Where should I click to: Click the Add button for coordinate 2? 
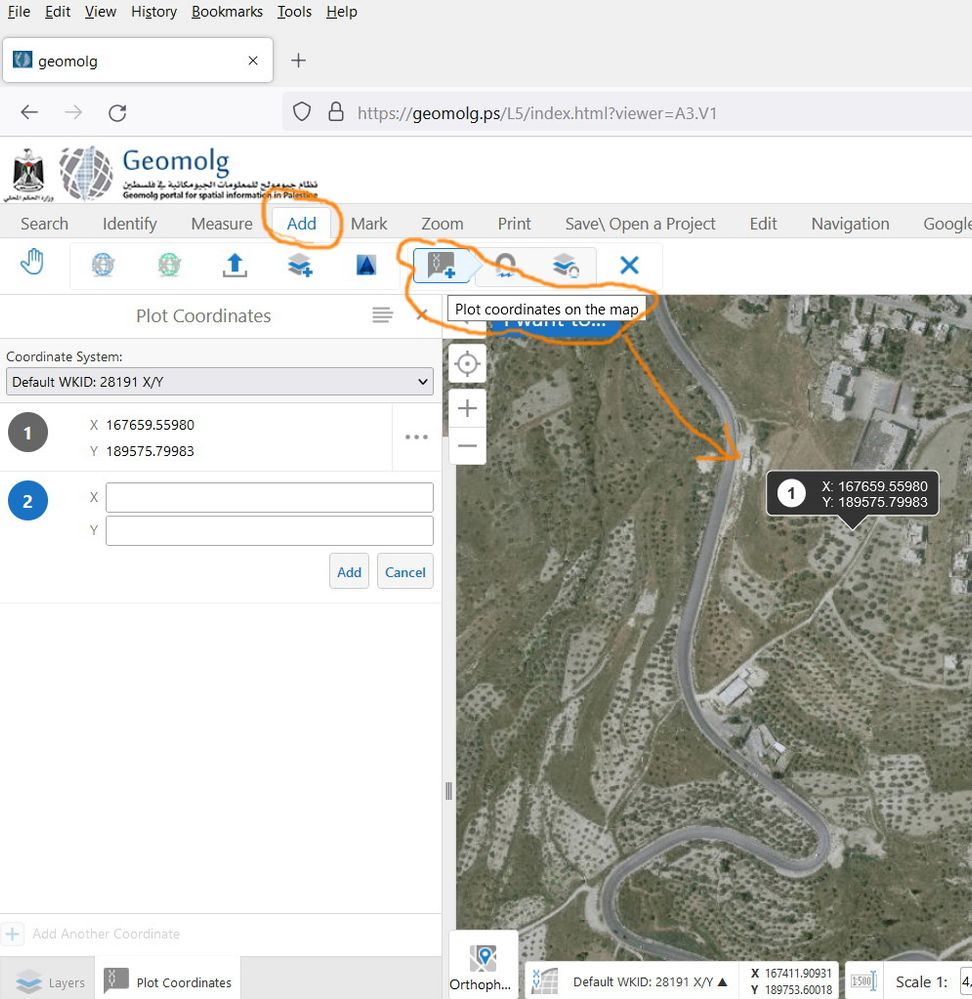point(349,572)
